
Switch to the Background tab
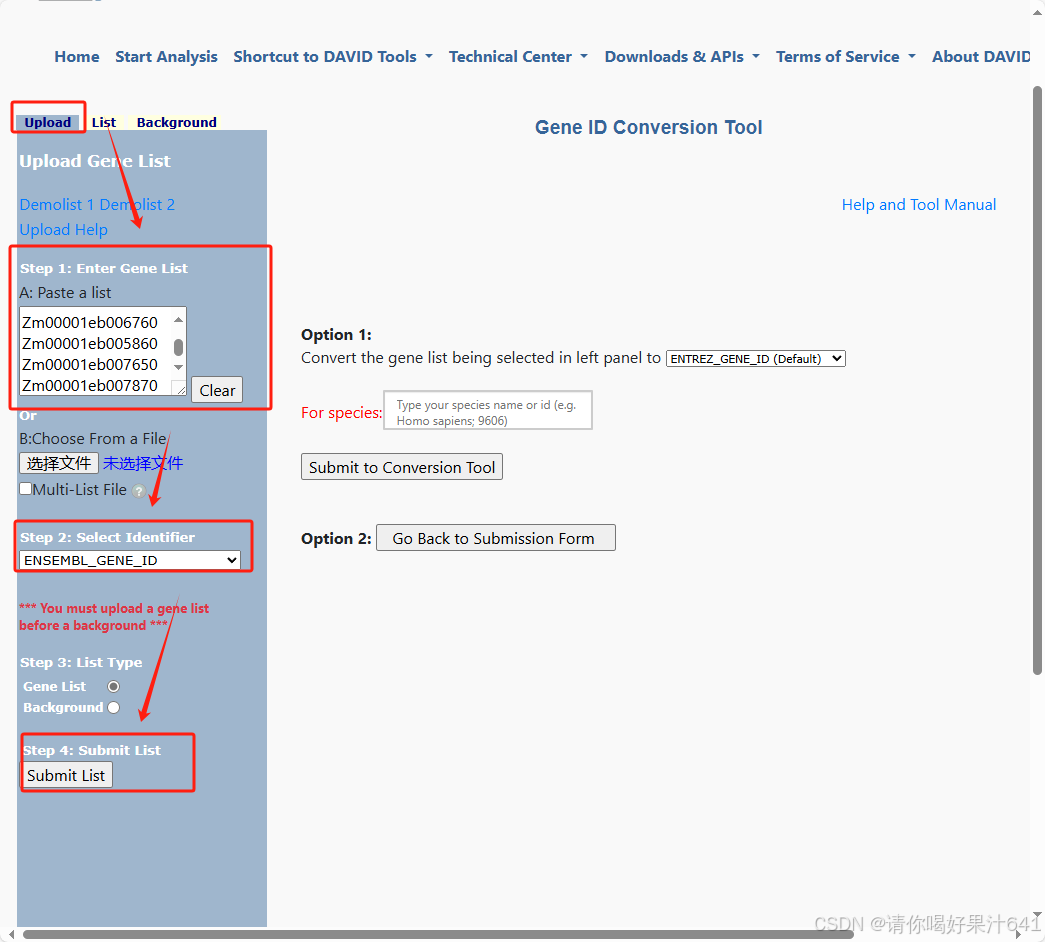177,122
